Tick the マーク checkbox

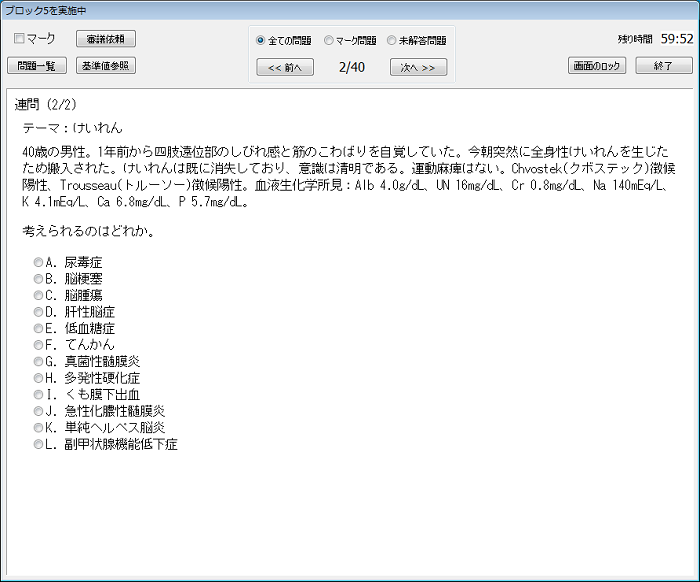19,38
